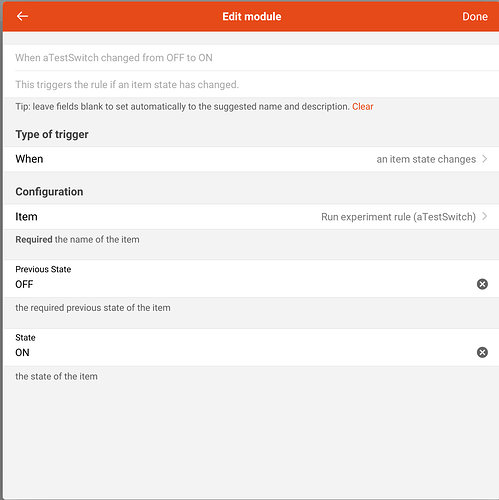The image size is (499, 500).
Task: Tap Done to save the module
Action: pos(475,16)
